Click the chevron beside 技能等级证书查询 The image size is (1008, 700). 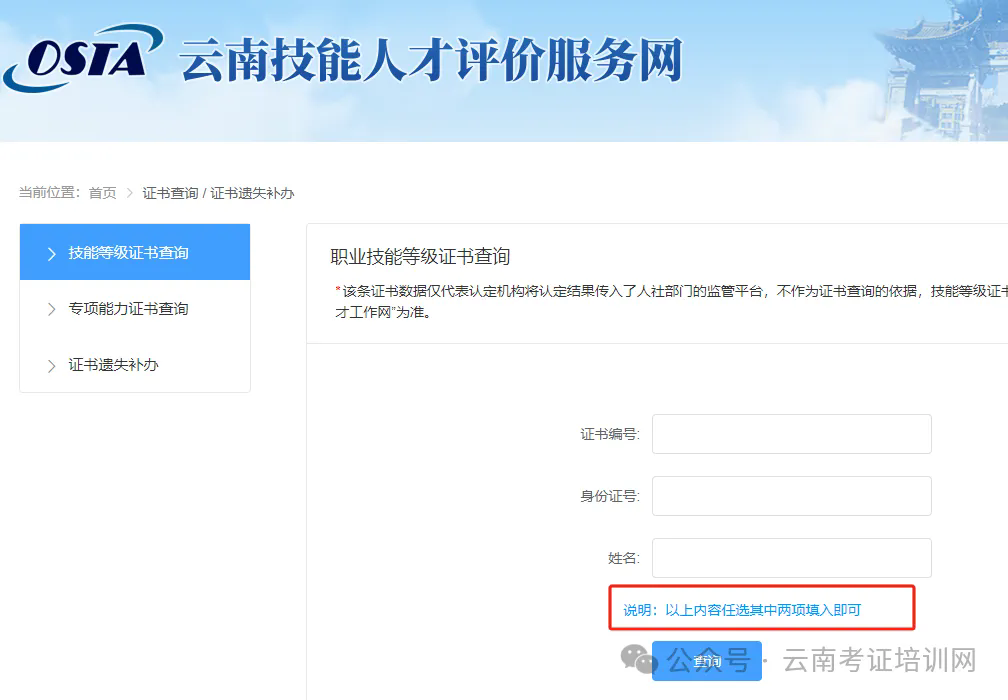52,254
